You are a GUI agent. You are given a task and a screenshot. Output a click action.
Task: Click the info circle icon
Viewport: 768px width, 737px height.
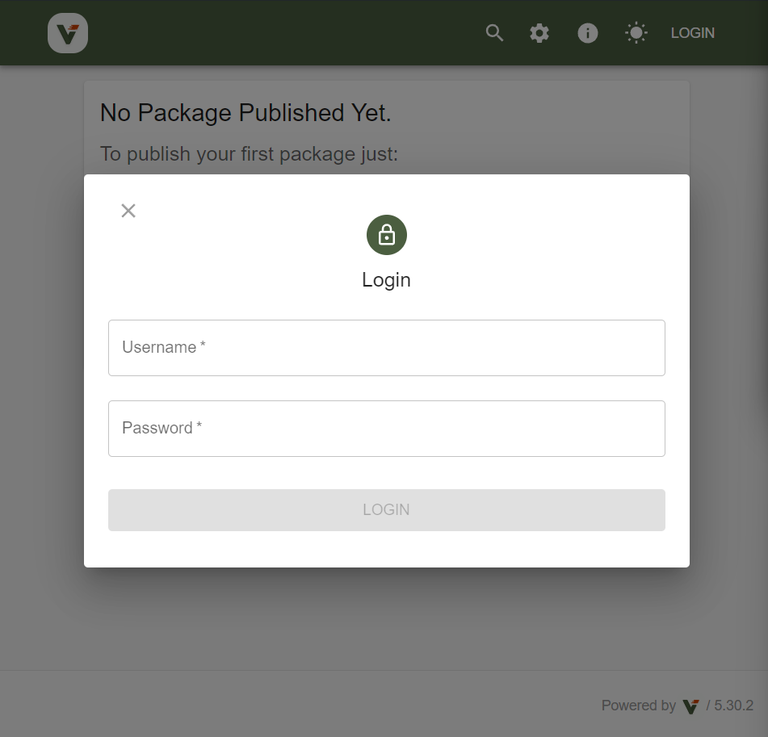click(x=588, y=33)
